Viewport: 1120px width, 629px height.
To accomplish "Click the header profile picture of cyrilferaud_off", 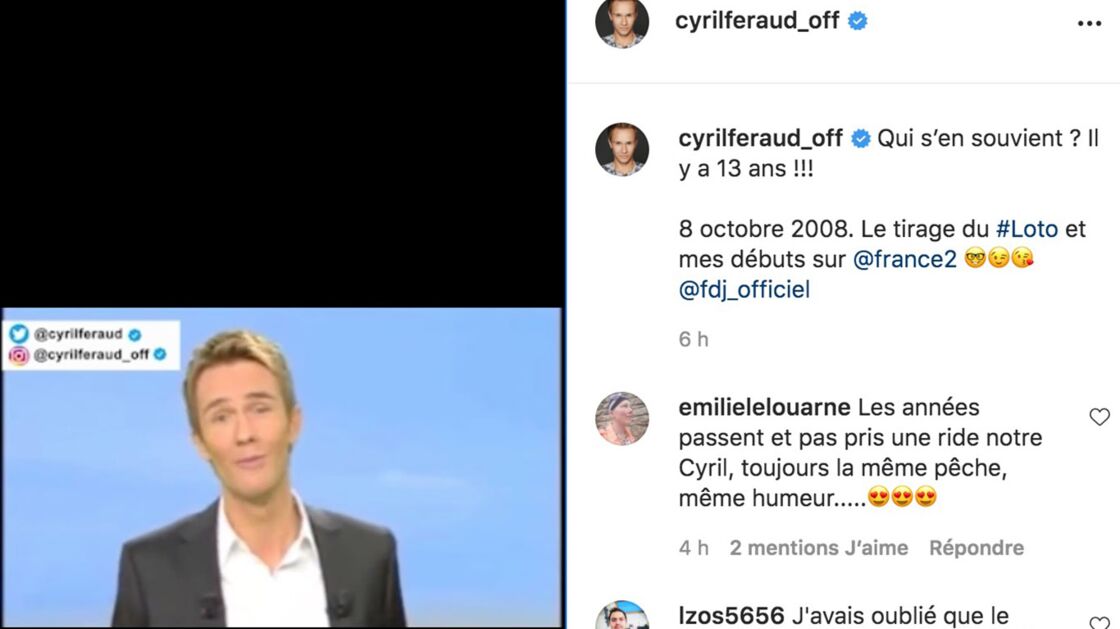I will 622,23.
